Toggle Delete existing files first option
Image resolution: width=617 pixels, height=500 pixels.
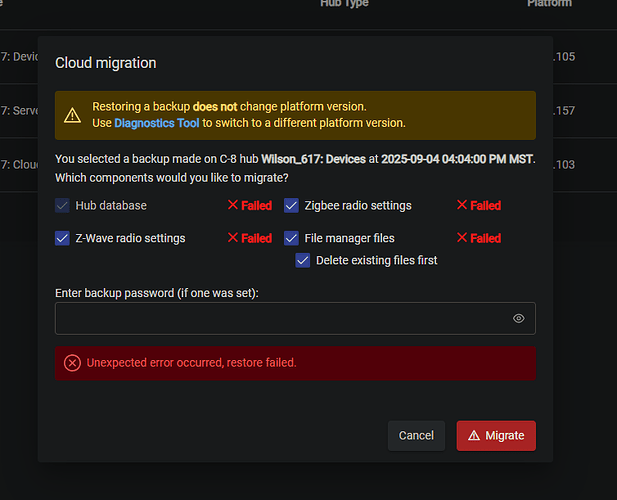303,260
